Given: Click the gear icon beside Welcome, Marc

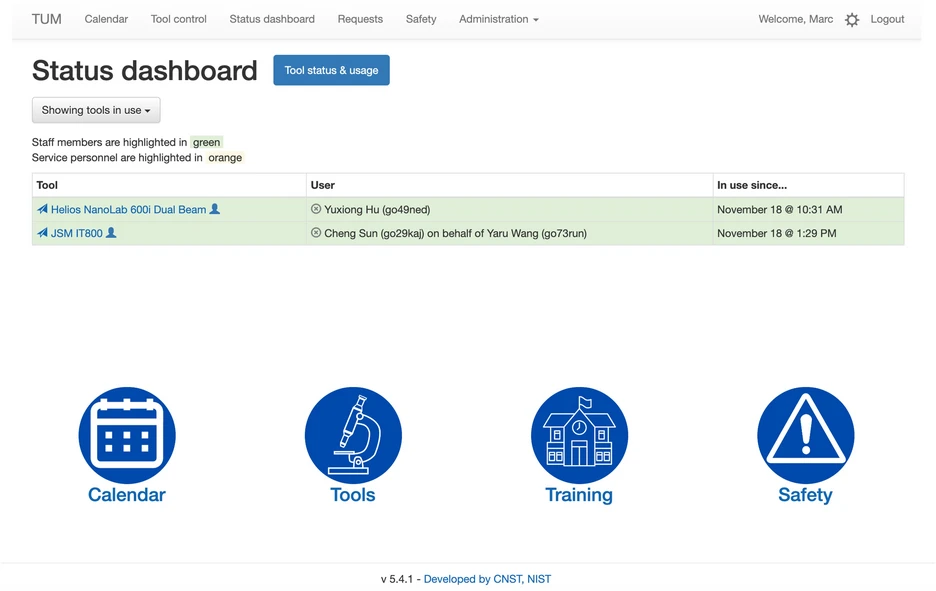Looking at the screenshot, I should [852, 20].
